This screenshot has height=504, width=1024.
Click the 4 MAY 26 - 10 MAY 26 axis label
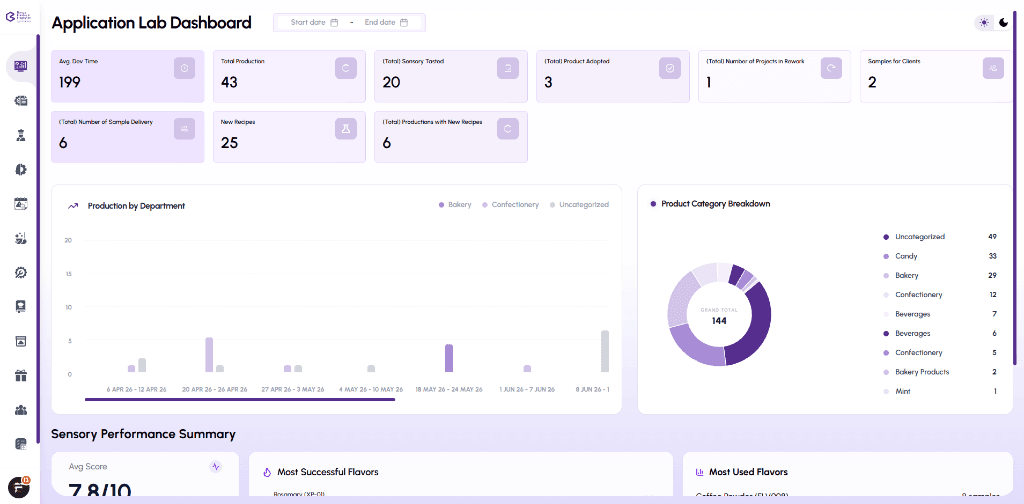point(371,390)
